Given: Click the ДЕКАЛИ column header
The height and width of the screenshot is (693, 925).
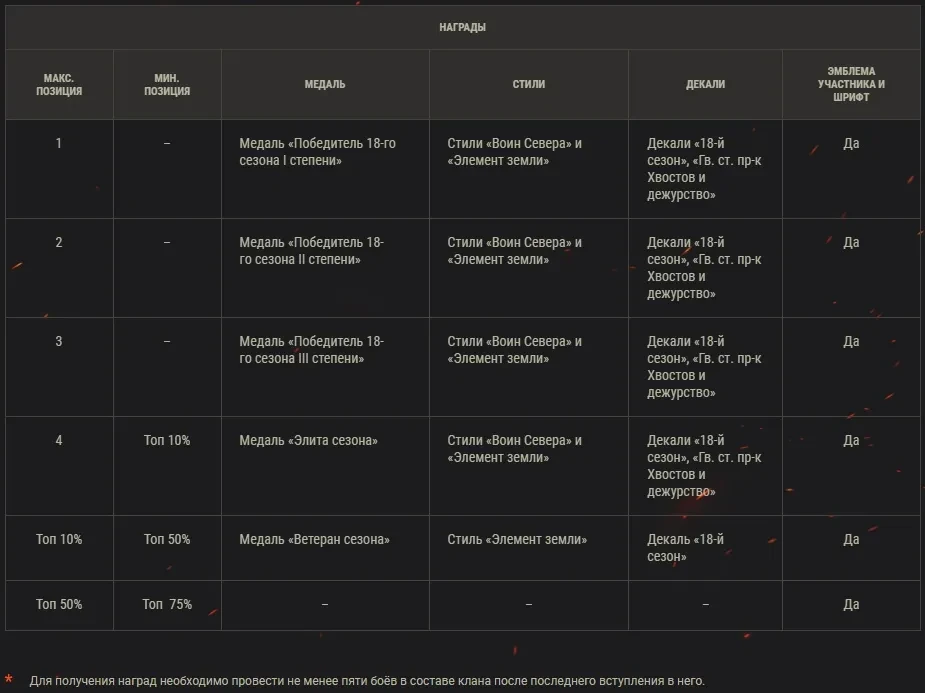Looking at the screenshot, I should (705, 84).
